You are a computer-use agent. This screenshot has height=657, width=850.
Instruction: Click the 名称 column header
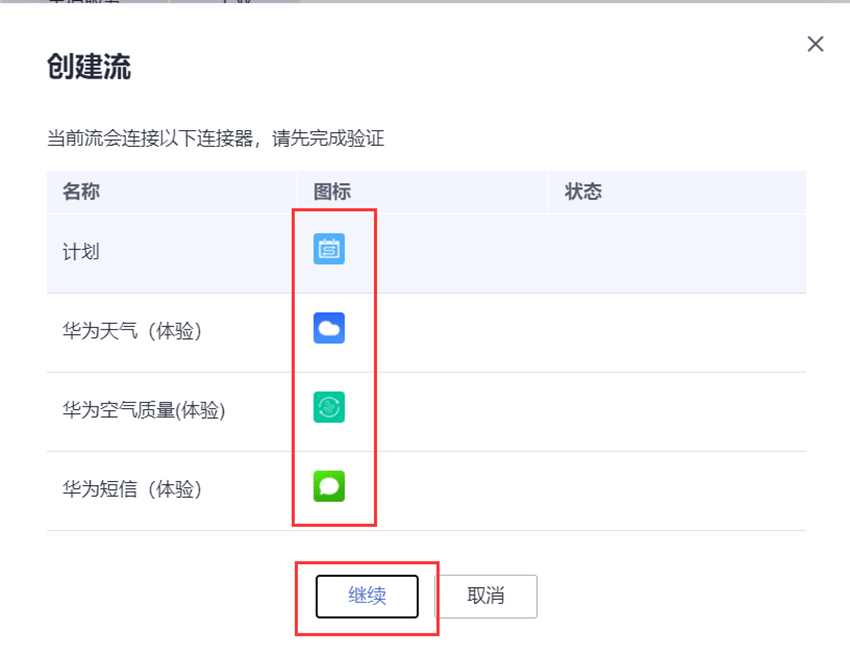81,192
